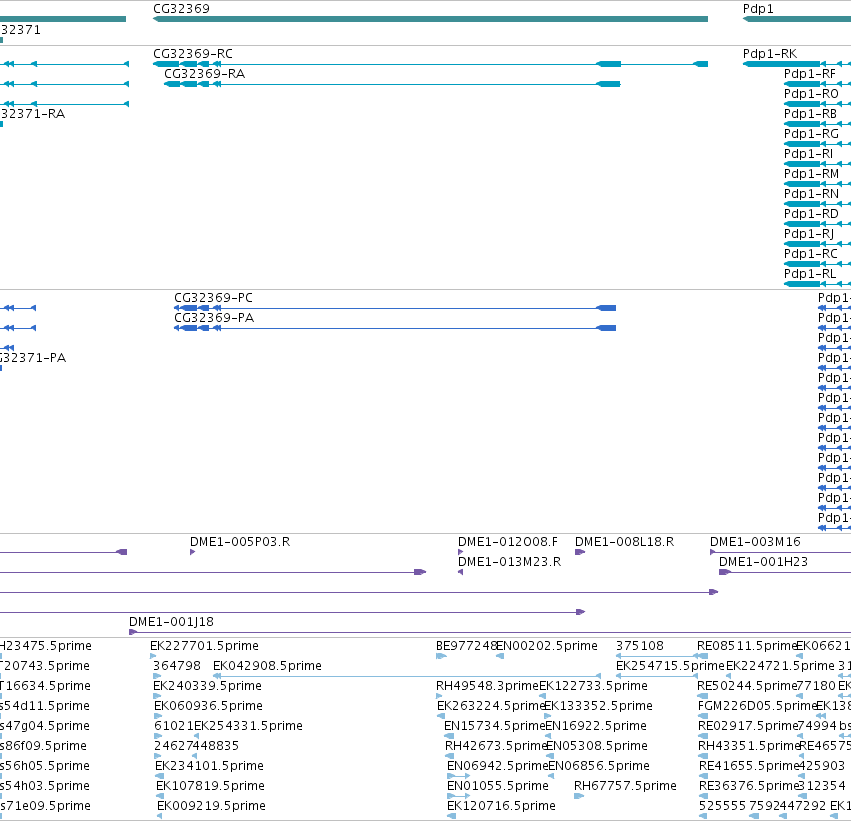Click EST EK042908.5prime
The image size is (851, 821).
[x=267, y=666]
